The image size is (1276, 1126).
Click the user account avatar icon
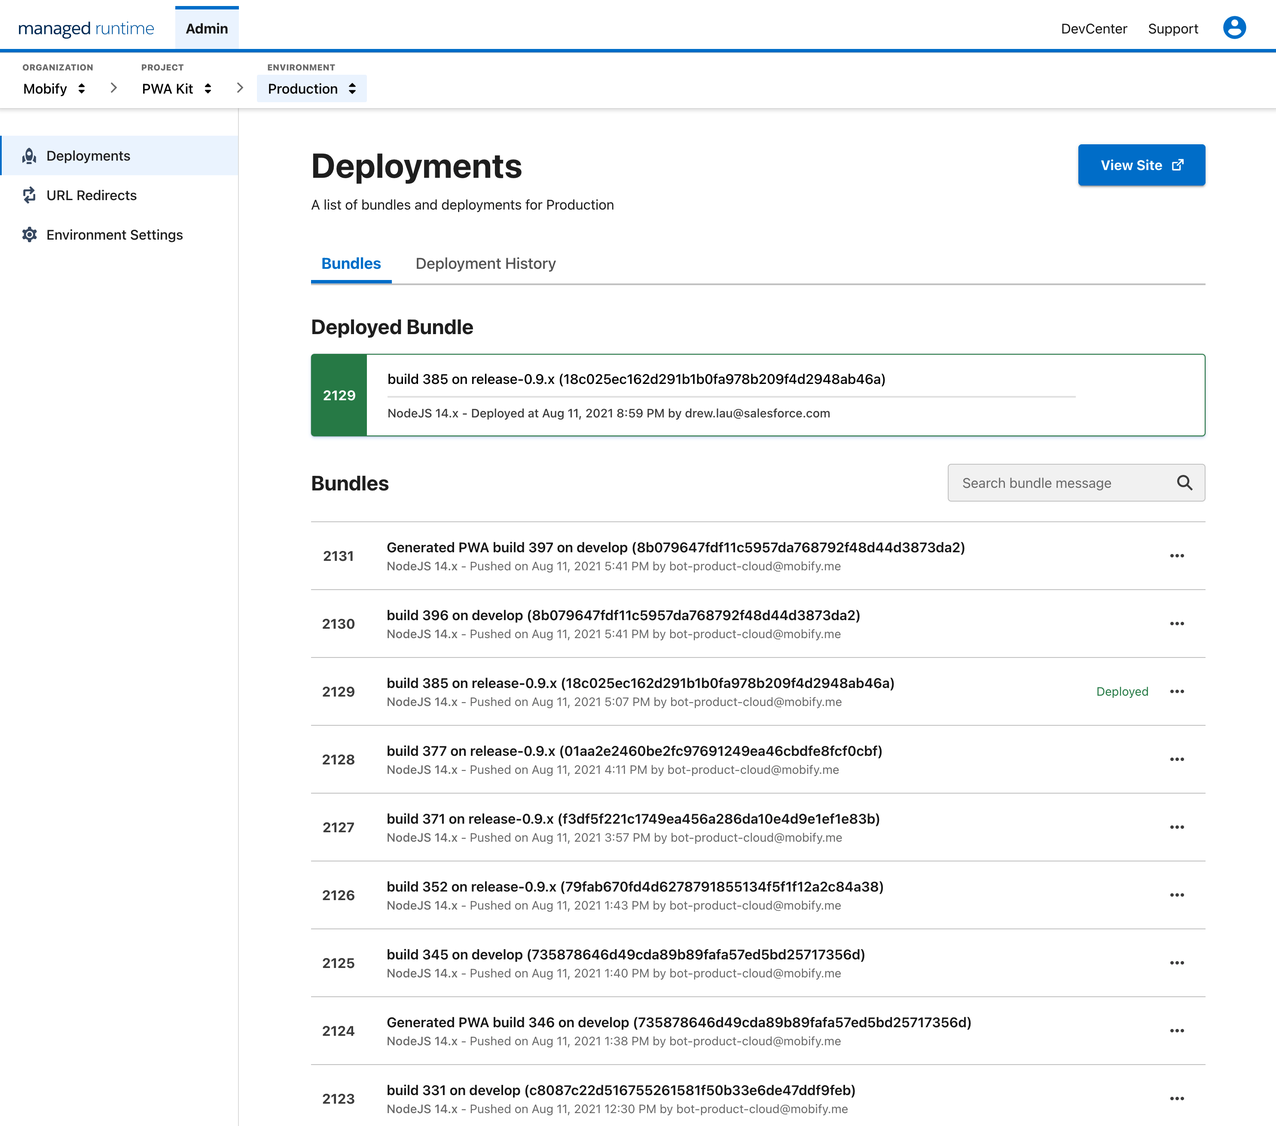(x=1234, y=28)
